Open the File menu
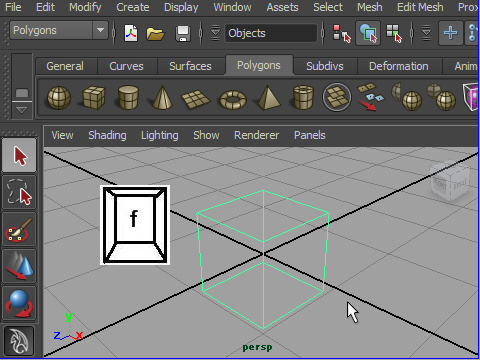 13,7
